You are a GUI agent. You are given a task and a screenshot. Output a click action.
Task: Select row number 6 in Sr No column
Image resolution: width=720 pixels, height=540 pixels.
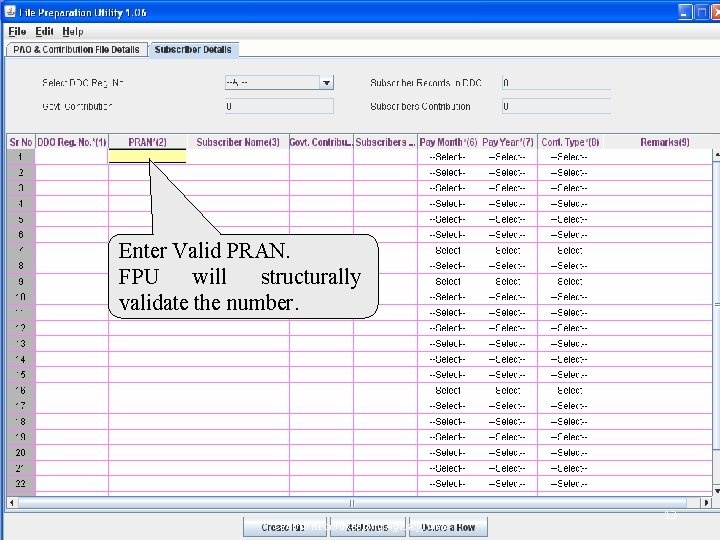(x=21, y=235)
